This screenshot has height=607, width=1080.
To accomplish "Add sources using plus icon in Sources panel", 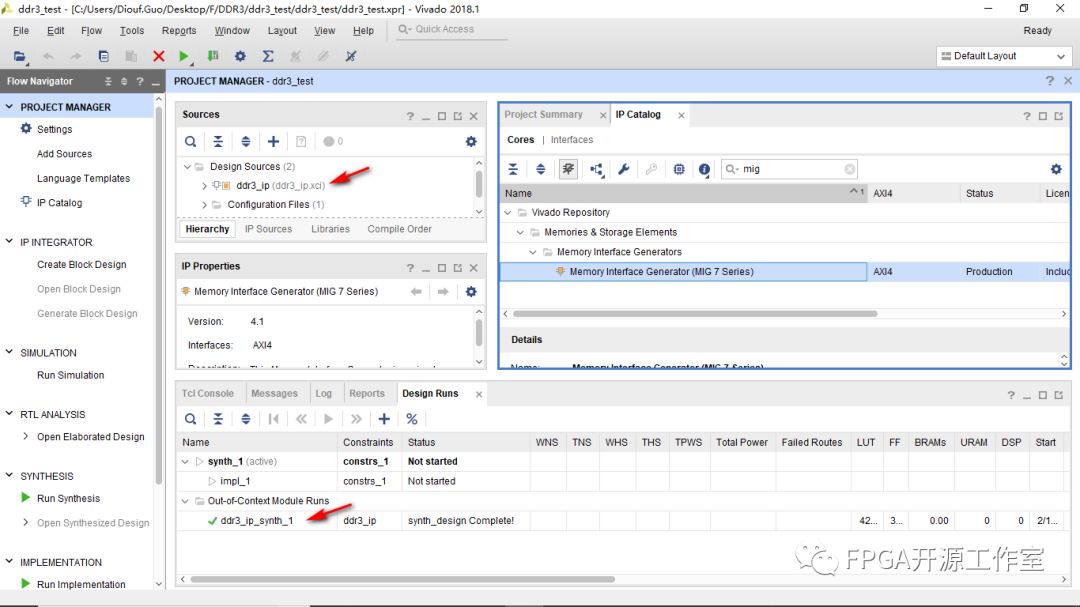I will [273, 142].
